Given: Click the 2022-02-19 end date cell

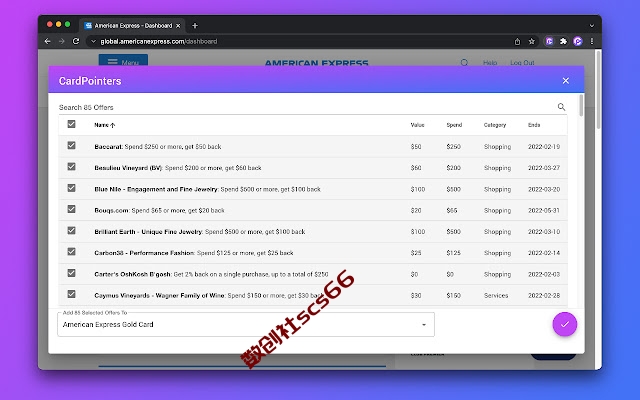Looking at the screenshot, I should (x=544, y=147).
